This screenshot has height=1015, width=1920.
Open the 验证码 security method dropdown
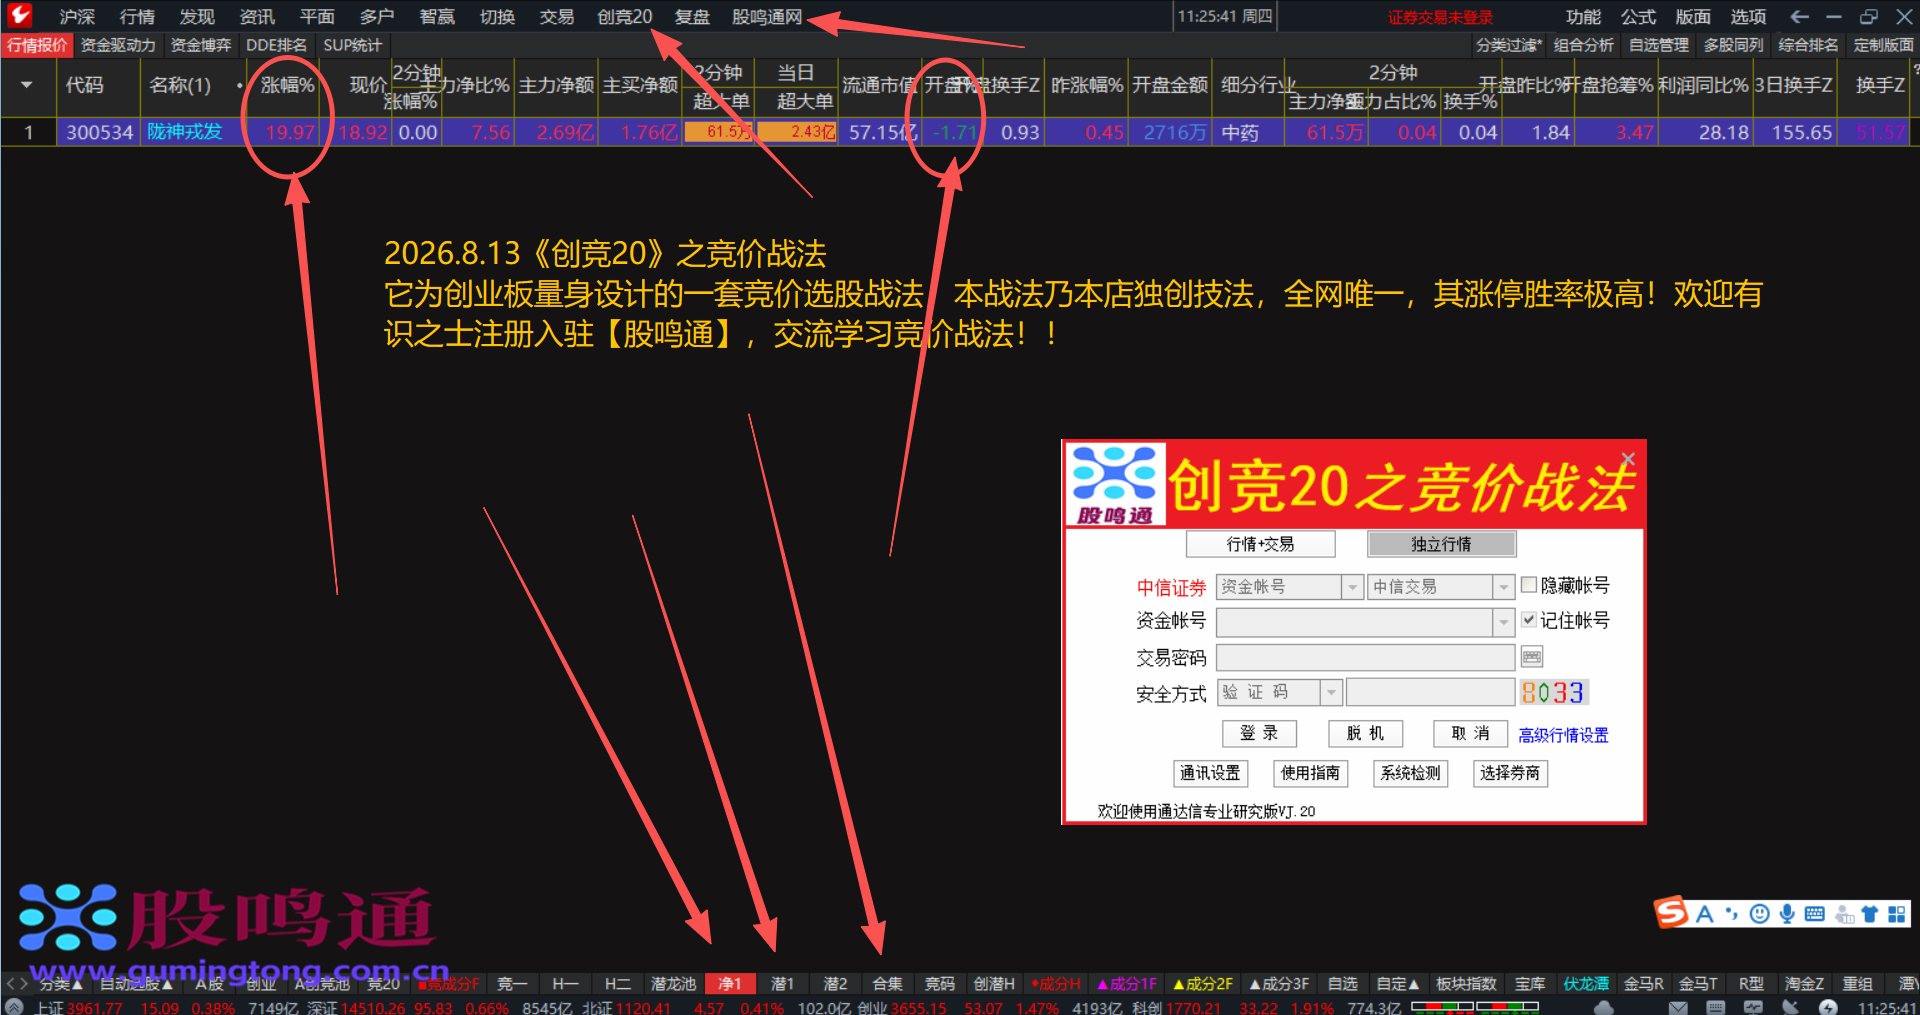(1331, 692)
